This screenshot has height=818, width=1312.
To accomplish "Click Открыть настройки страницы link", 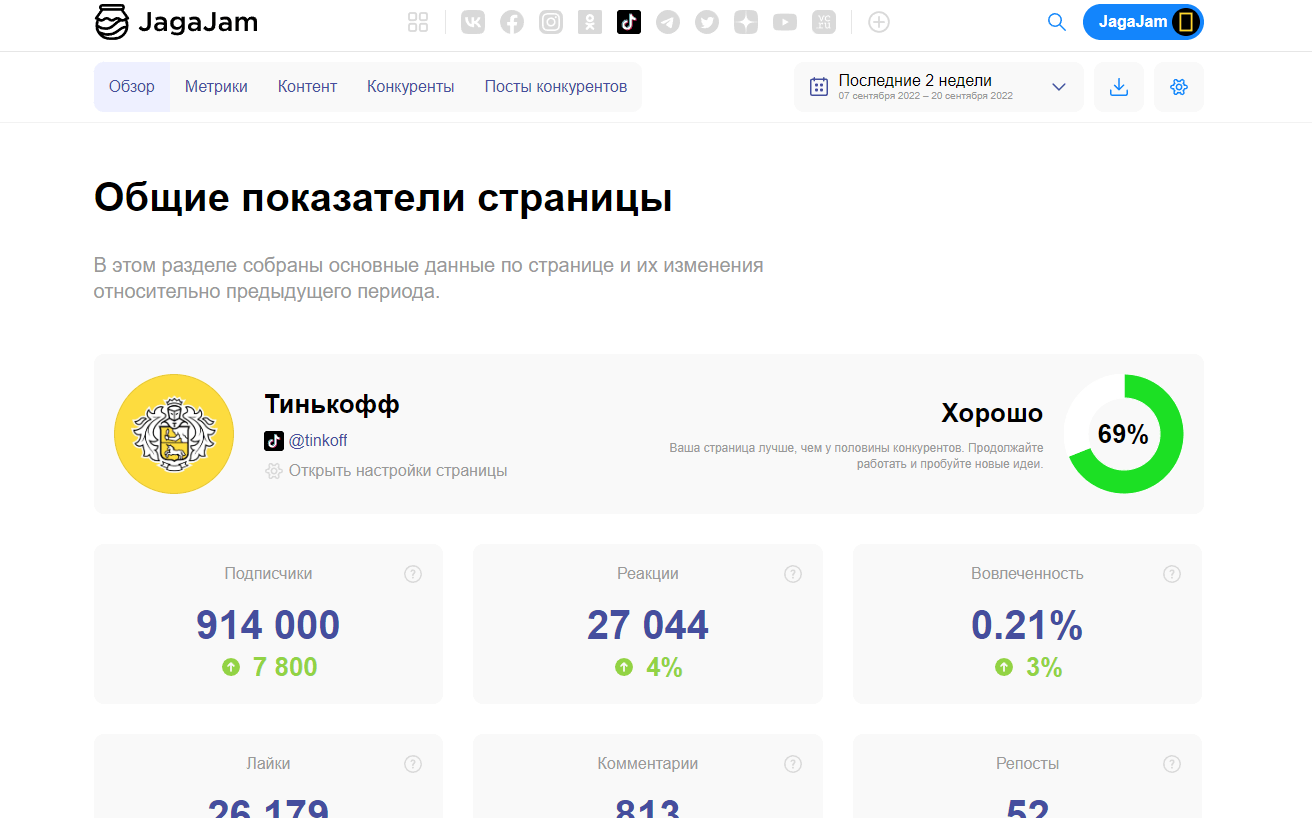I will (x=398, y=471).
